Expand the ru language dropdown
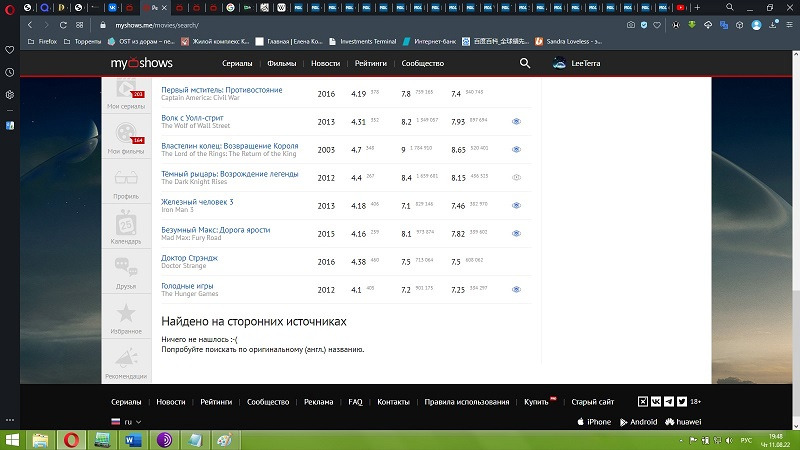This screenshot has width=800, height=450. (x=127, y=422)
